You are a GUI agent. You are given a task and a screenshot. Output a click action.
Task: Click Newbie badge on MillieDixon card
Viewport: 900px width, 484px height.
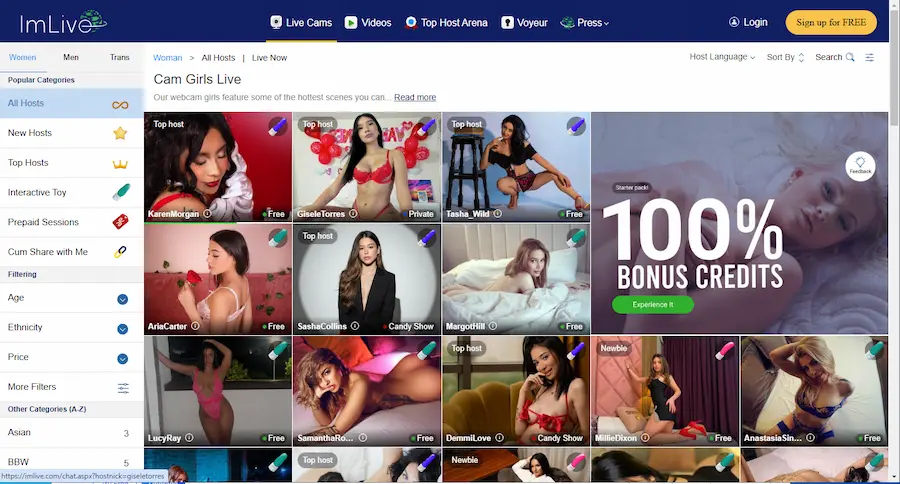tap(614, 349)
